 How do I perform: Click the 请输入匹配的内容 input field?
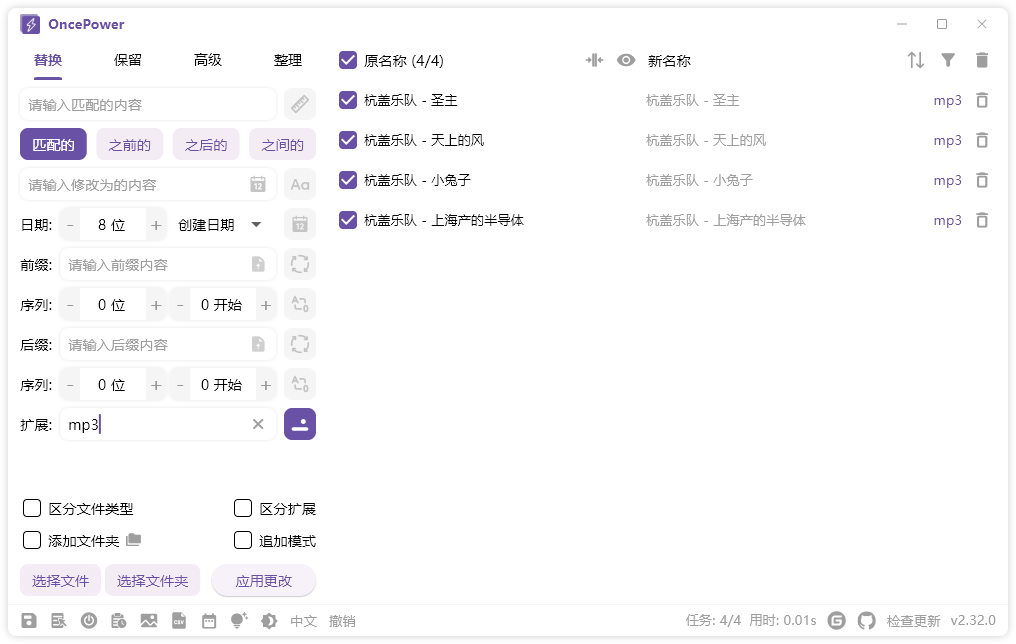click(150, 104)
